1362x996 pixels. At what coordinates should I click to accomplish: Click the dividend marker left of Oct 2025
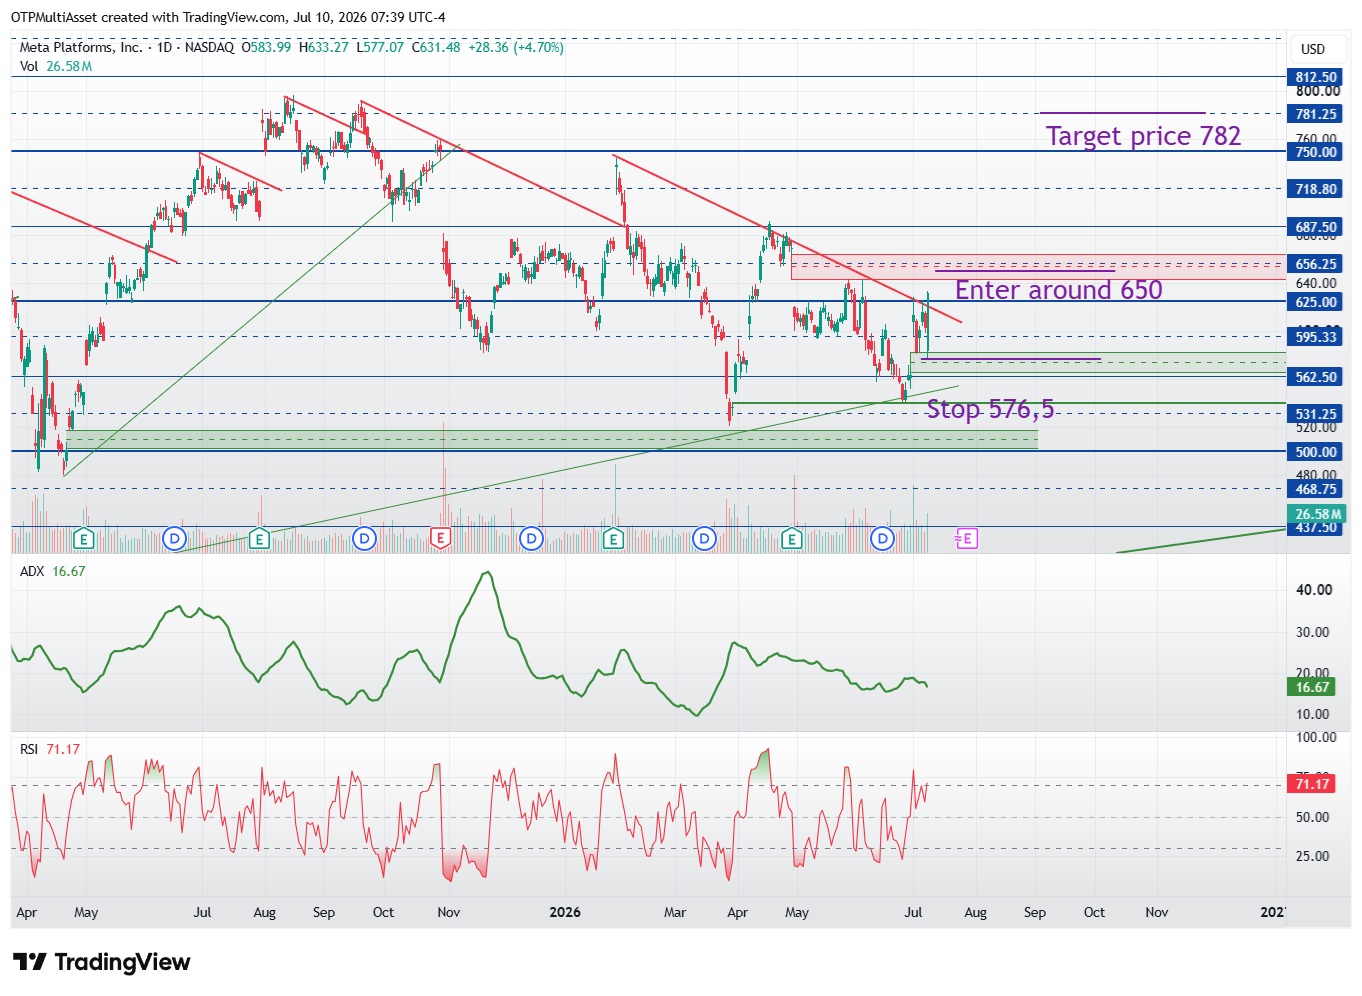pos(365,539)
